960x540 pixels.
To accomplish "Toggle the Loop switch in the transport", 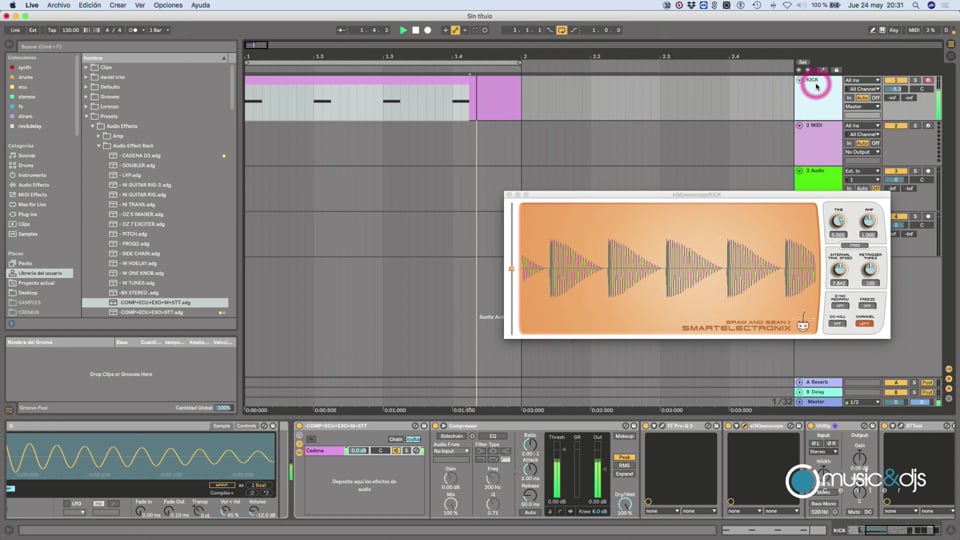I will pos(561,30).
